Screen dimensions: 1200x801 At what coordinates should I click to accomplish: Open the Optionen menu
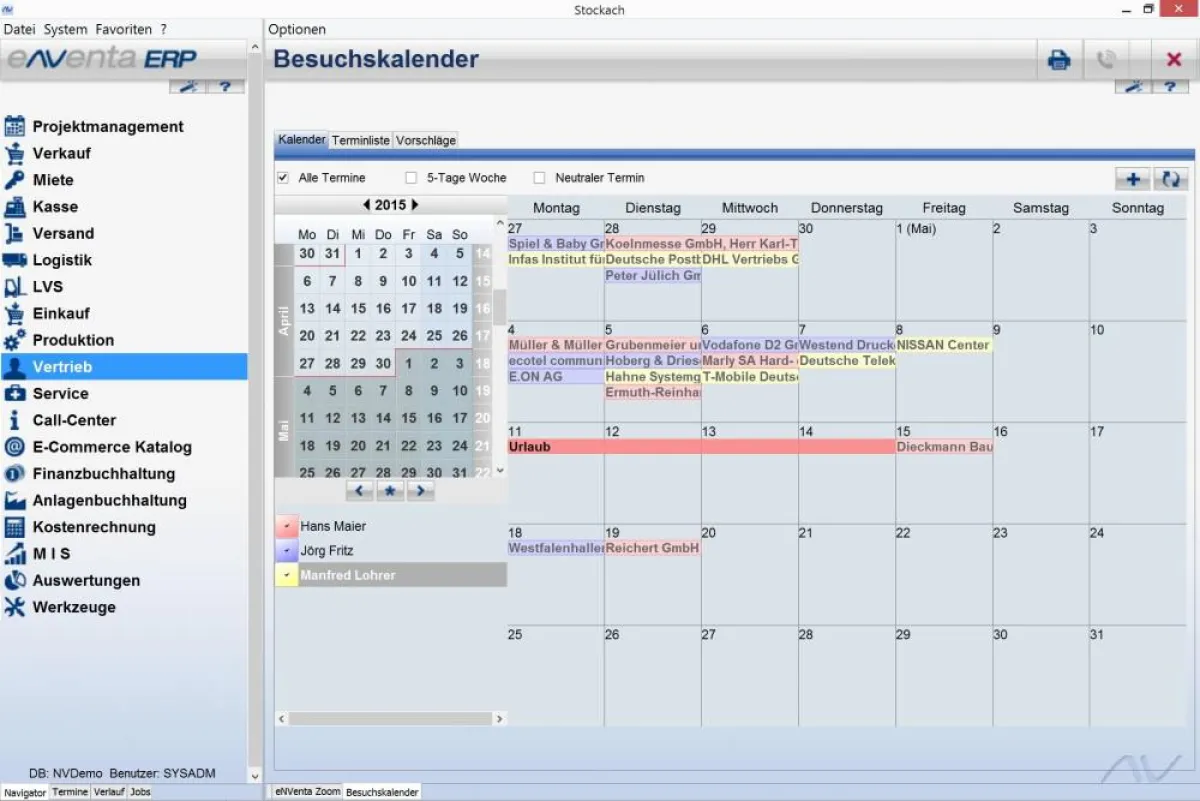point(296,29)
